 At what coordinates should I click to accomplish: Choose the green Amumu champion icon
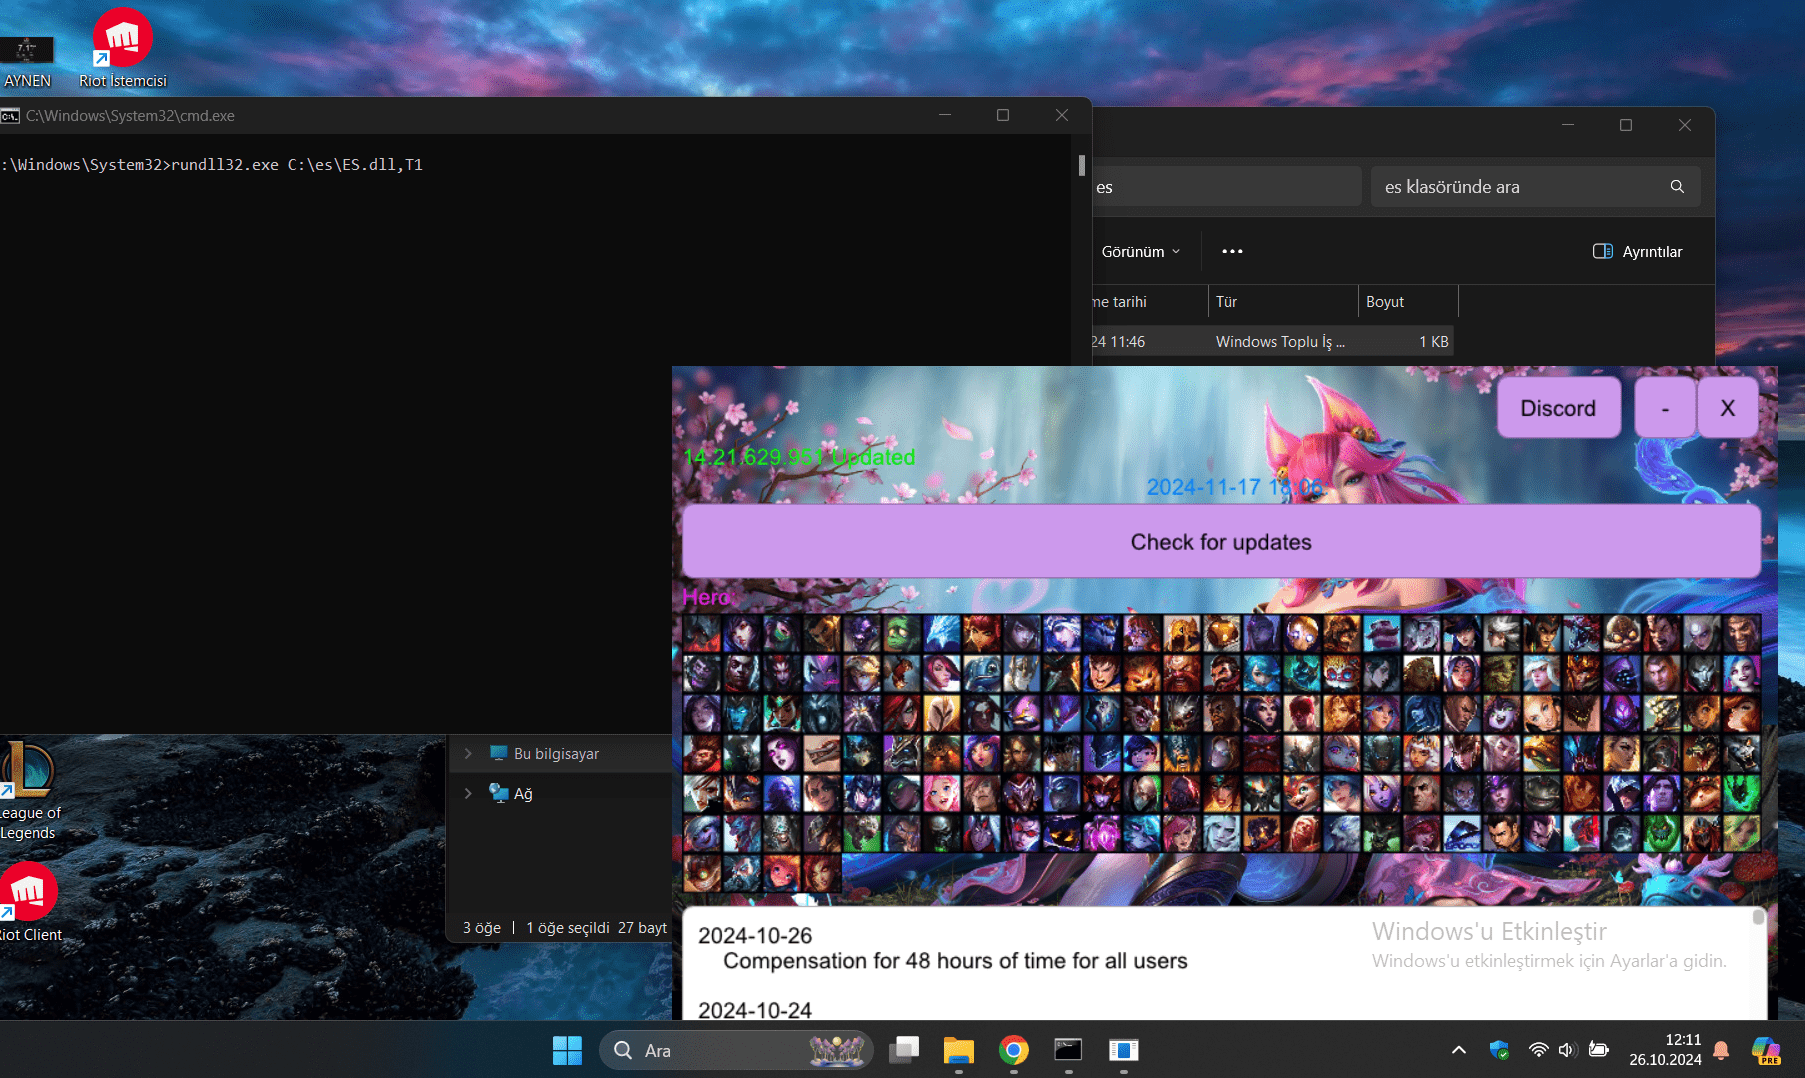point(902,633)
